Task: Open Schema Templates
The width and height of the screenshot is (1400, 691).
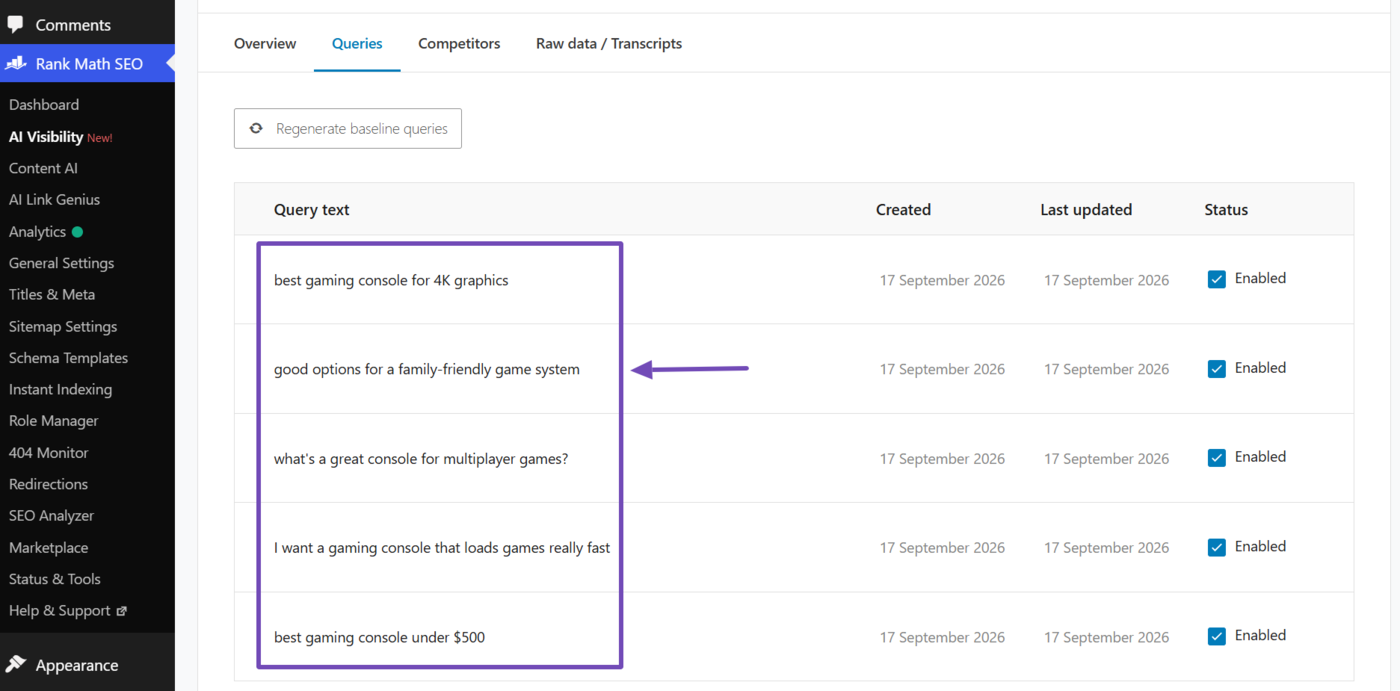Action: (x=68, y=358)
